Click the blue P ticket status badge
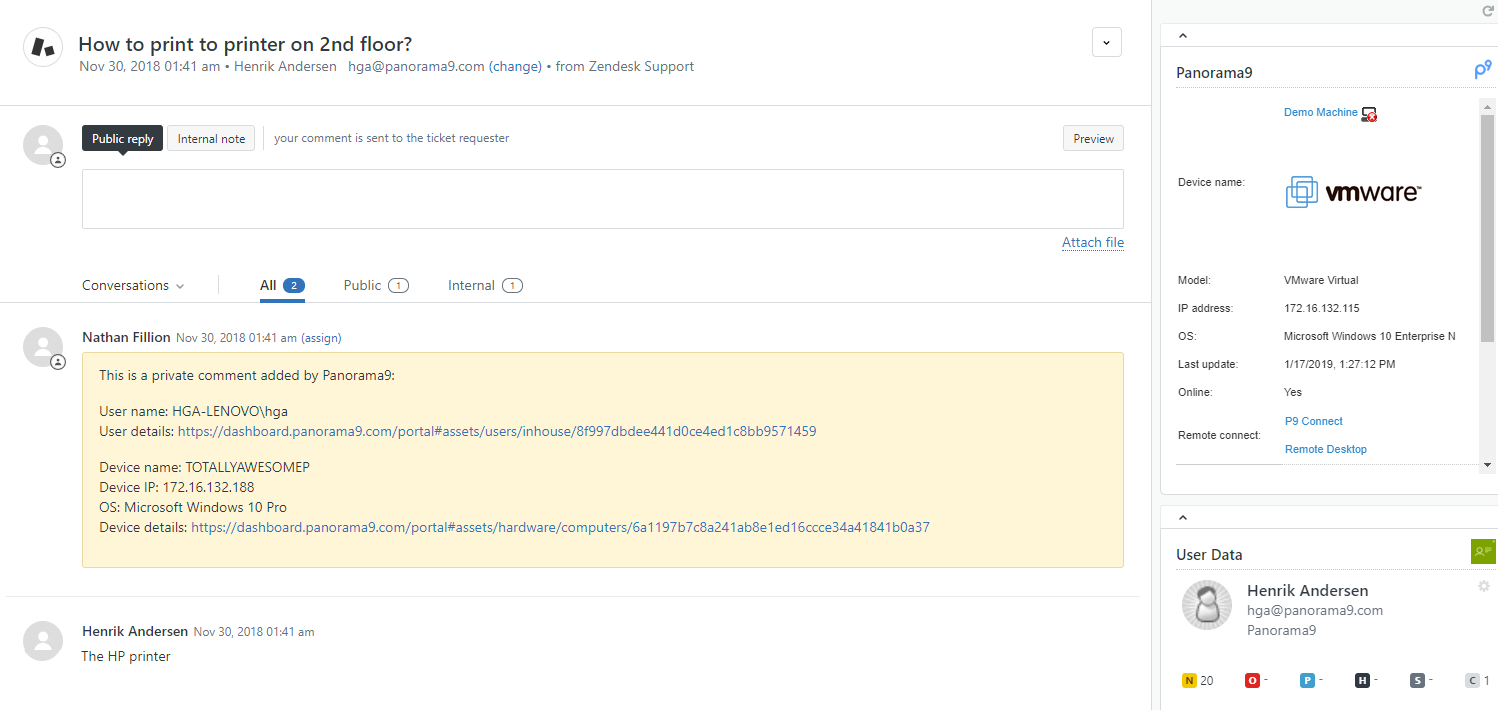Screen dimensions: 1498x710 click(x=1307, y=680)
